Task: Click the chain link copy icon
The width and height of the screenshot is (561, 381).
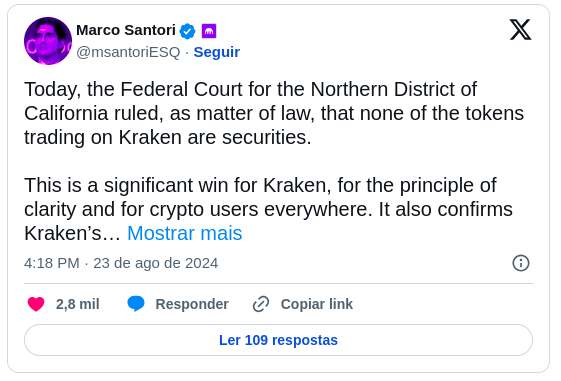Action: click(261, 304)
